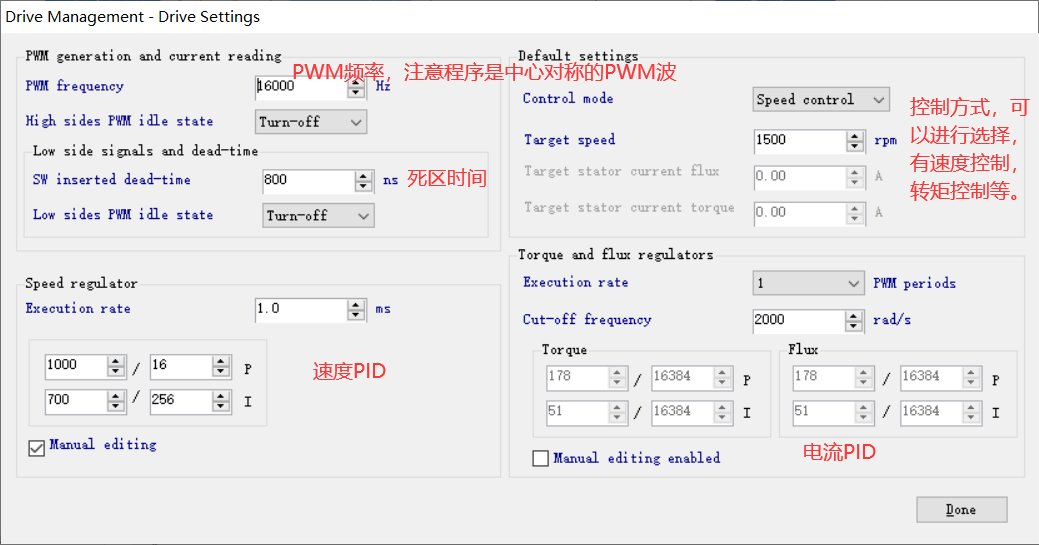Image resolution: width=1039 pixels, height=545 pixels.
Task: Click PWM frequency label
Action: point(74,86)
